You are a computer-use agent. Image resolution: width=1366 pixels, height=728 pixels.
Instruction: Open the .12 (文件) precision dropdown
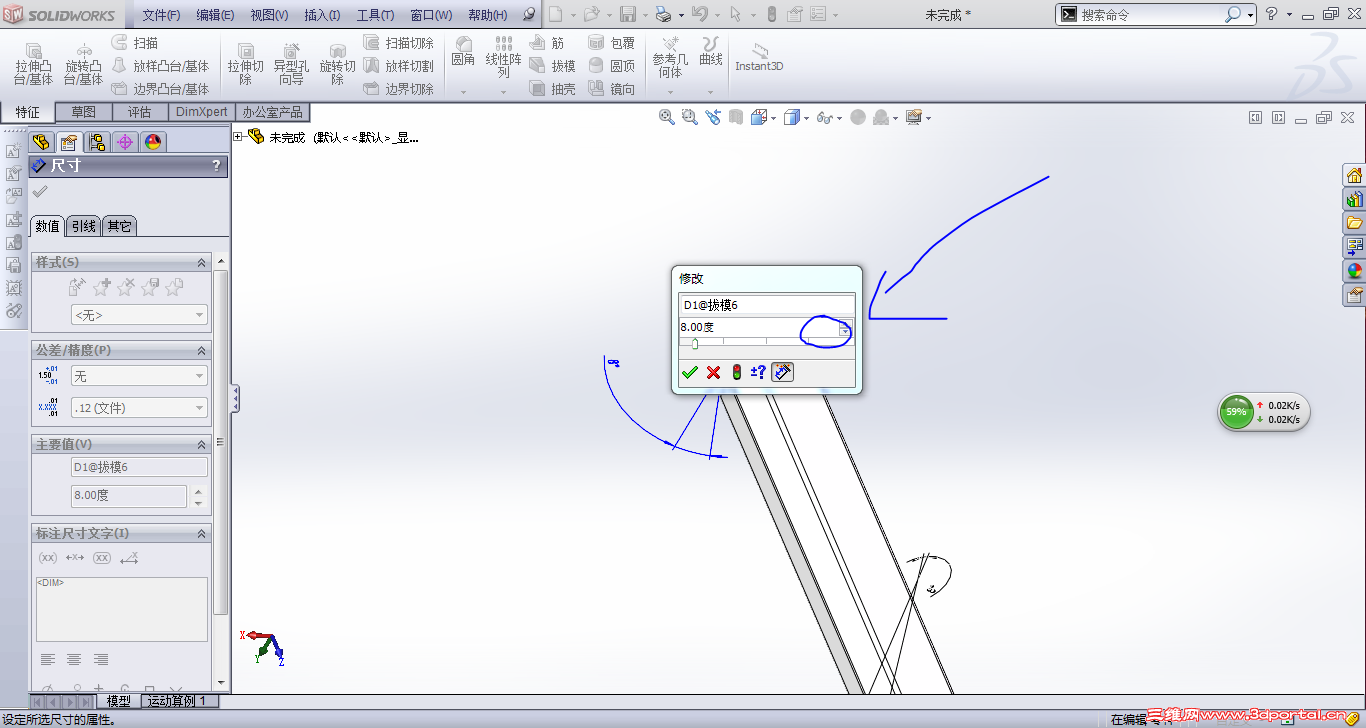pyautogui.click(x=139, y=408)
